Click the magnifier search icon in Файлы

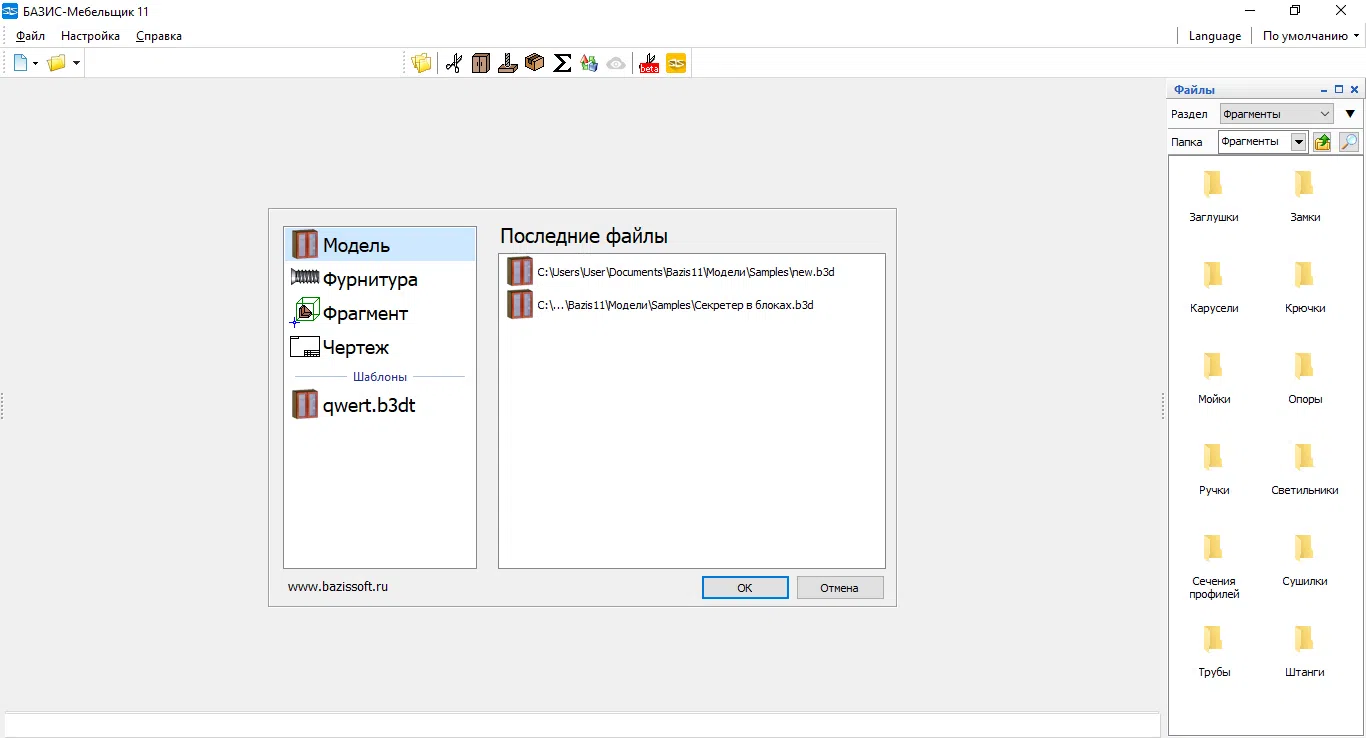1349,142
